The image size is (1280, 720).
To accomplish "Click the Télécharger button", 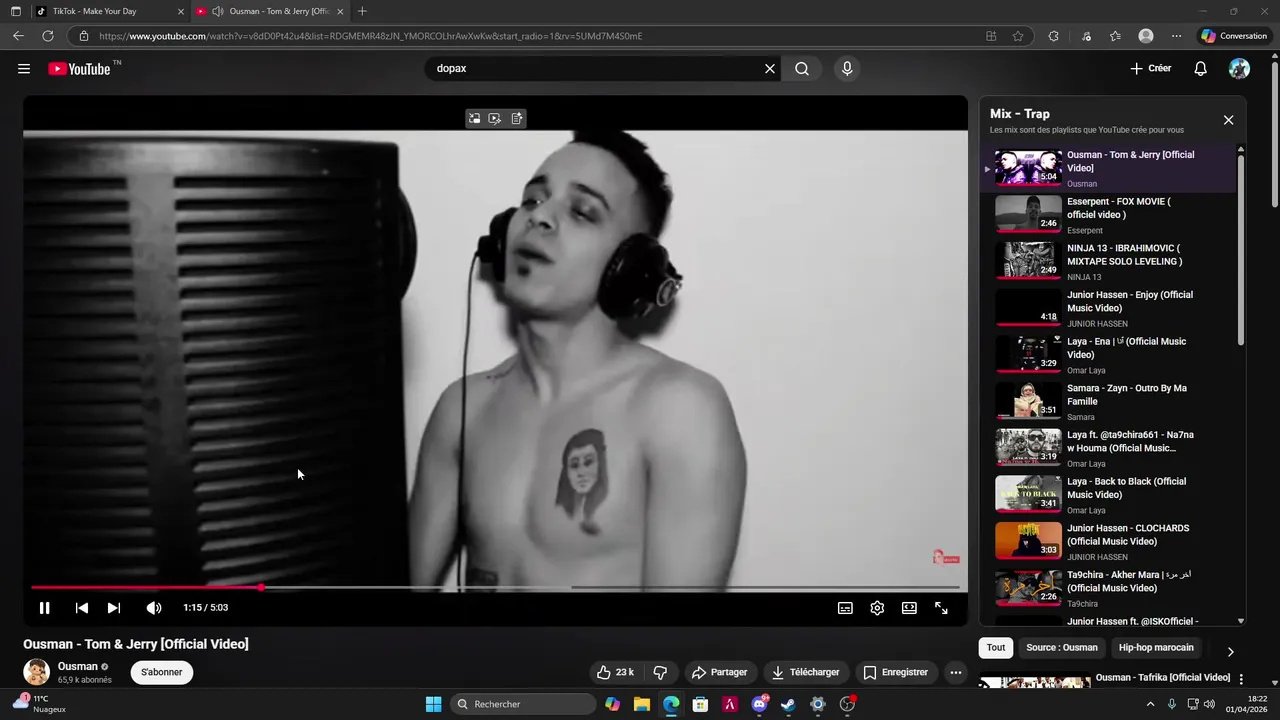I will 805,672.
